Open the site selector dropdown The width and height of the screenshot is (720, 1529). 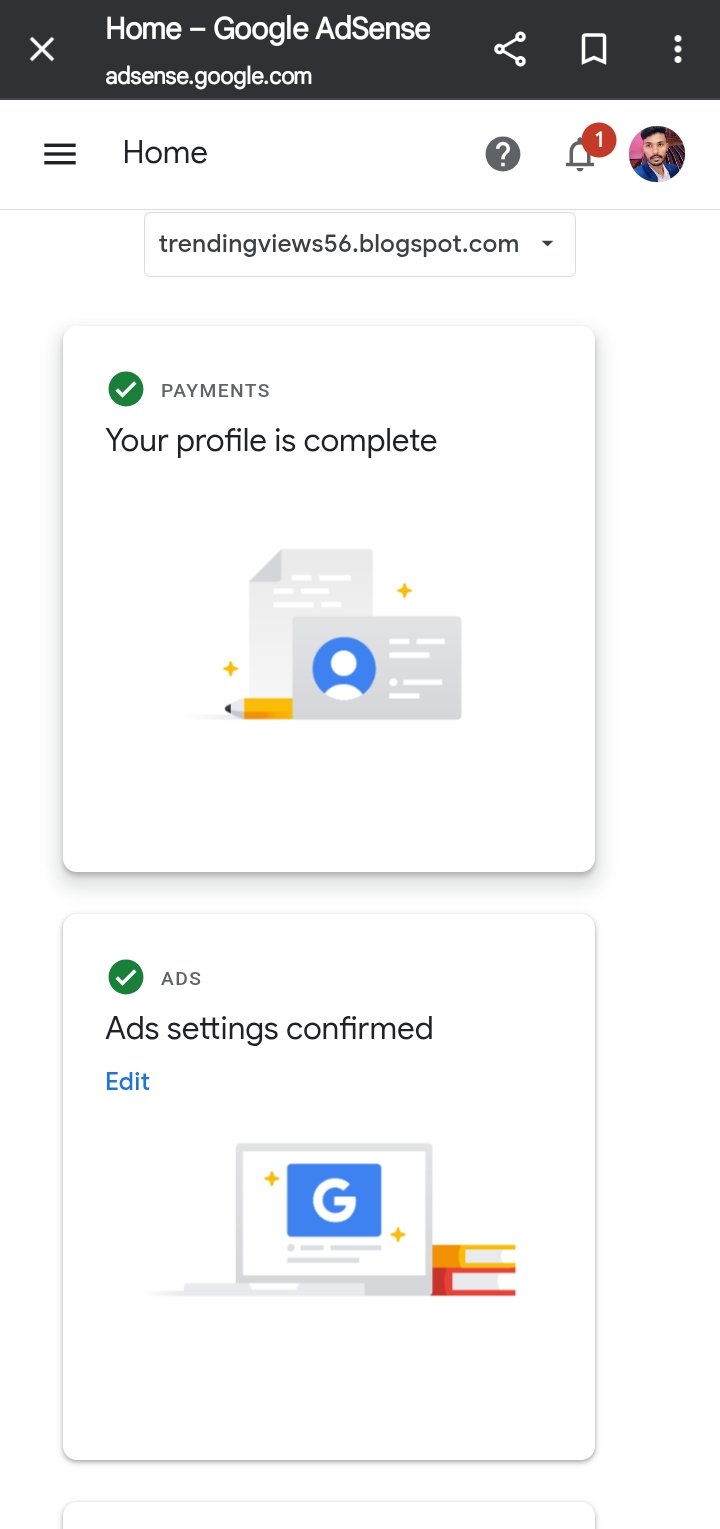coord(359,243)
